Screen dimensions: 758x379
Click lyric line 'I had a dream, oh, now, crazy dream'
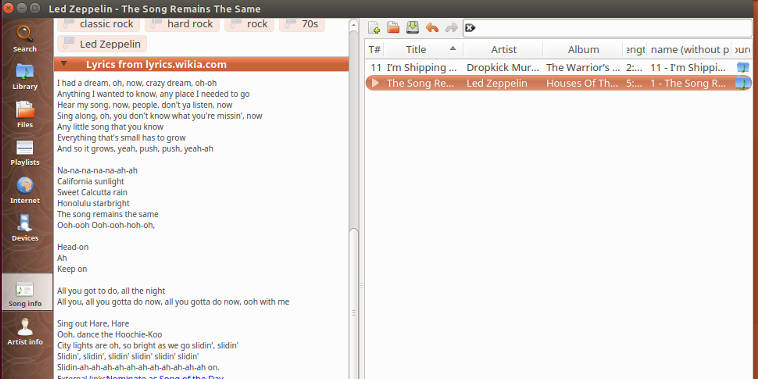point(137,83)
